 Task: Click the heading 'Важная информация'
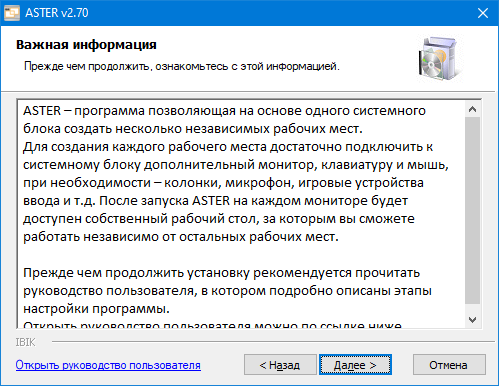click(x=86, y=45)
